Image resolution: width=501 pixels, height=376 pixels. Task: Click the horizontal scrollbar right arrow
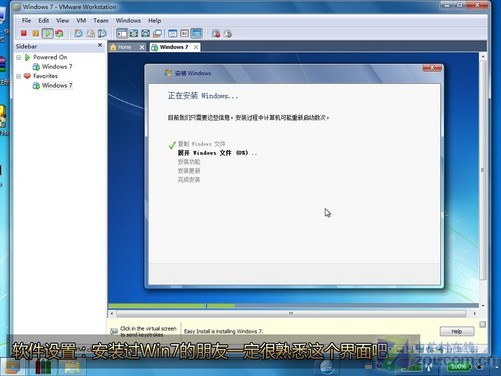pyautogui.click(x=475, y=314)
